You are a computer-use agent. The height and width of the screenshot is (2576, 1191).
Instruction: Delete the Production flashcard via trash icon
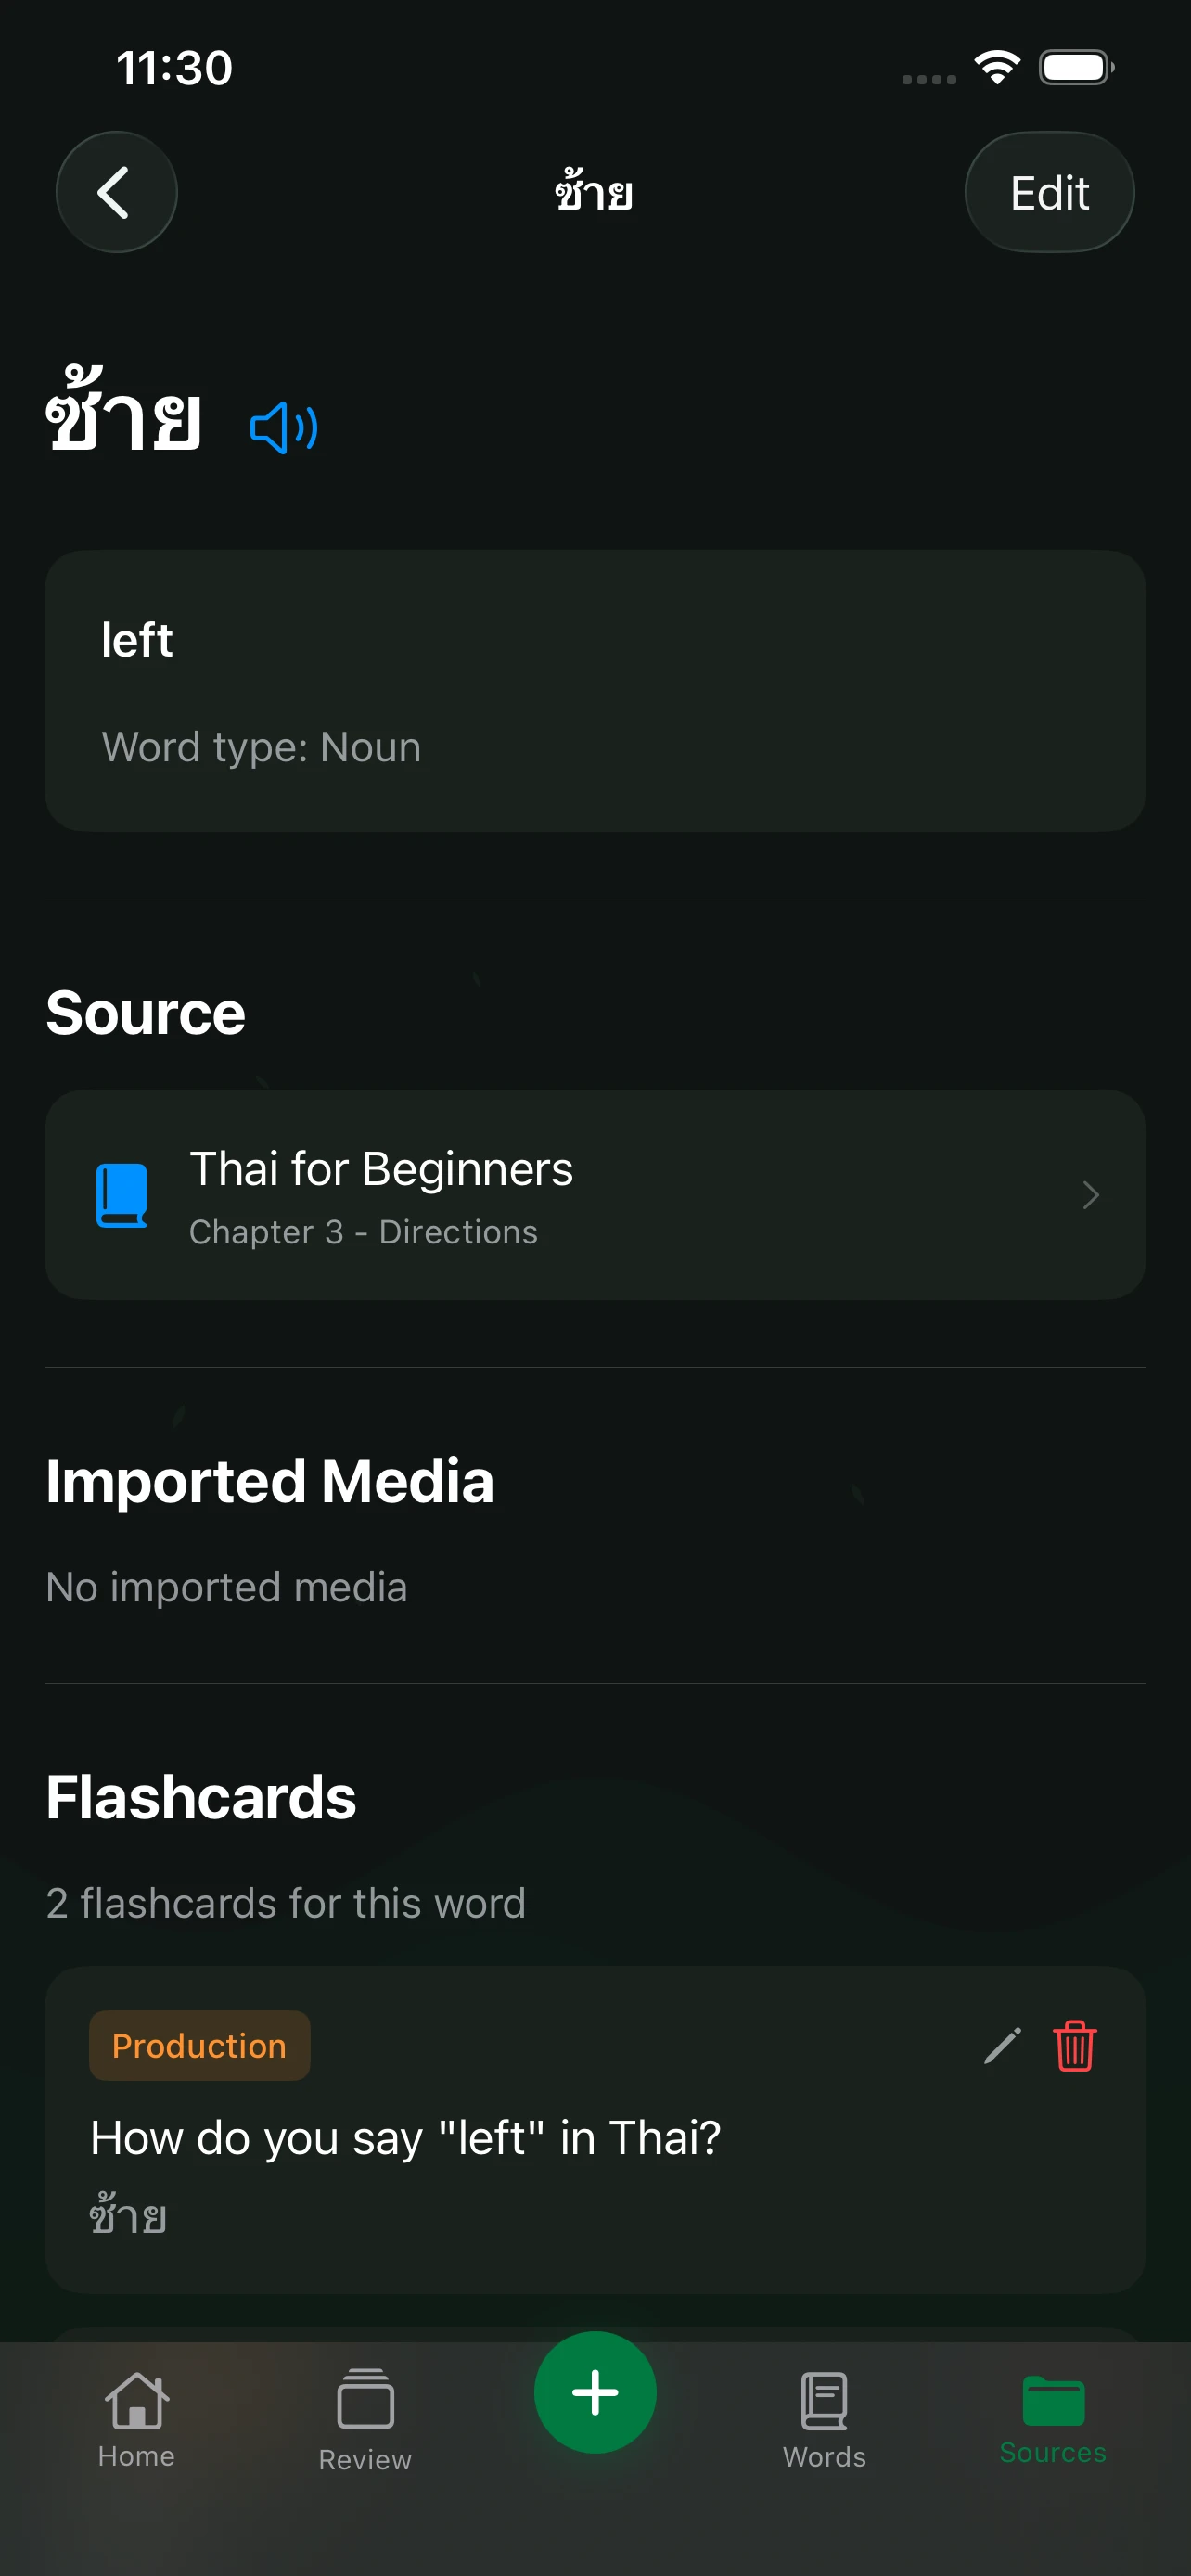pyautogui.click(x=1075, y=2045)
